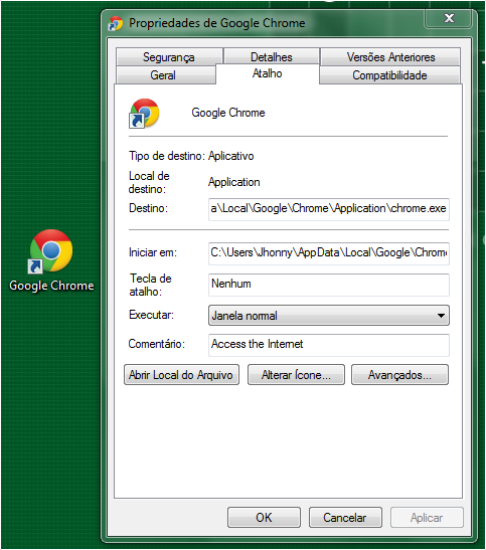Confirm with the OK button
Image resolution: width=486 pixels, height=550 pixels.
pyautogui.click(x=264, y=517)
